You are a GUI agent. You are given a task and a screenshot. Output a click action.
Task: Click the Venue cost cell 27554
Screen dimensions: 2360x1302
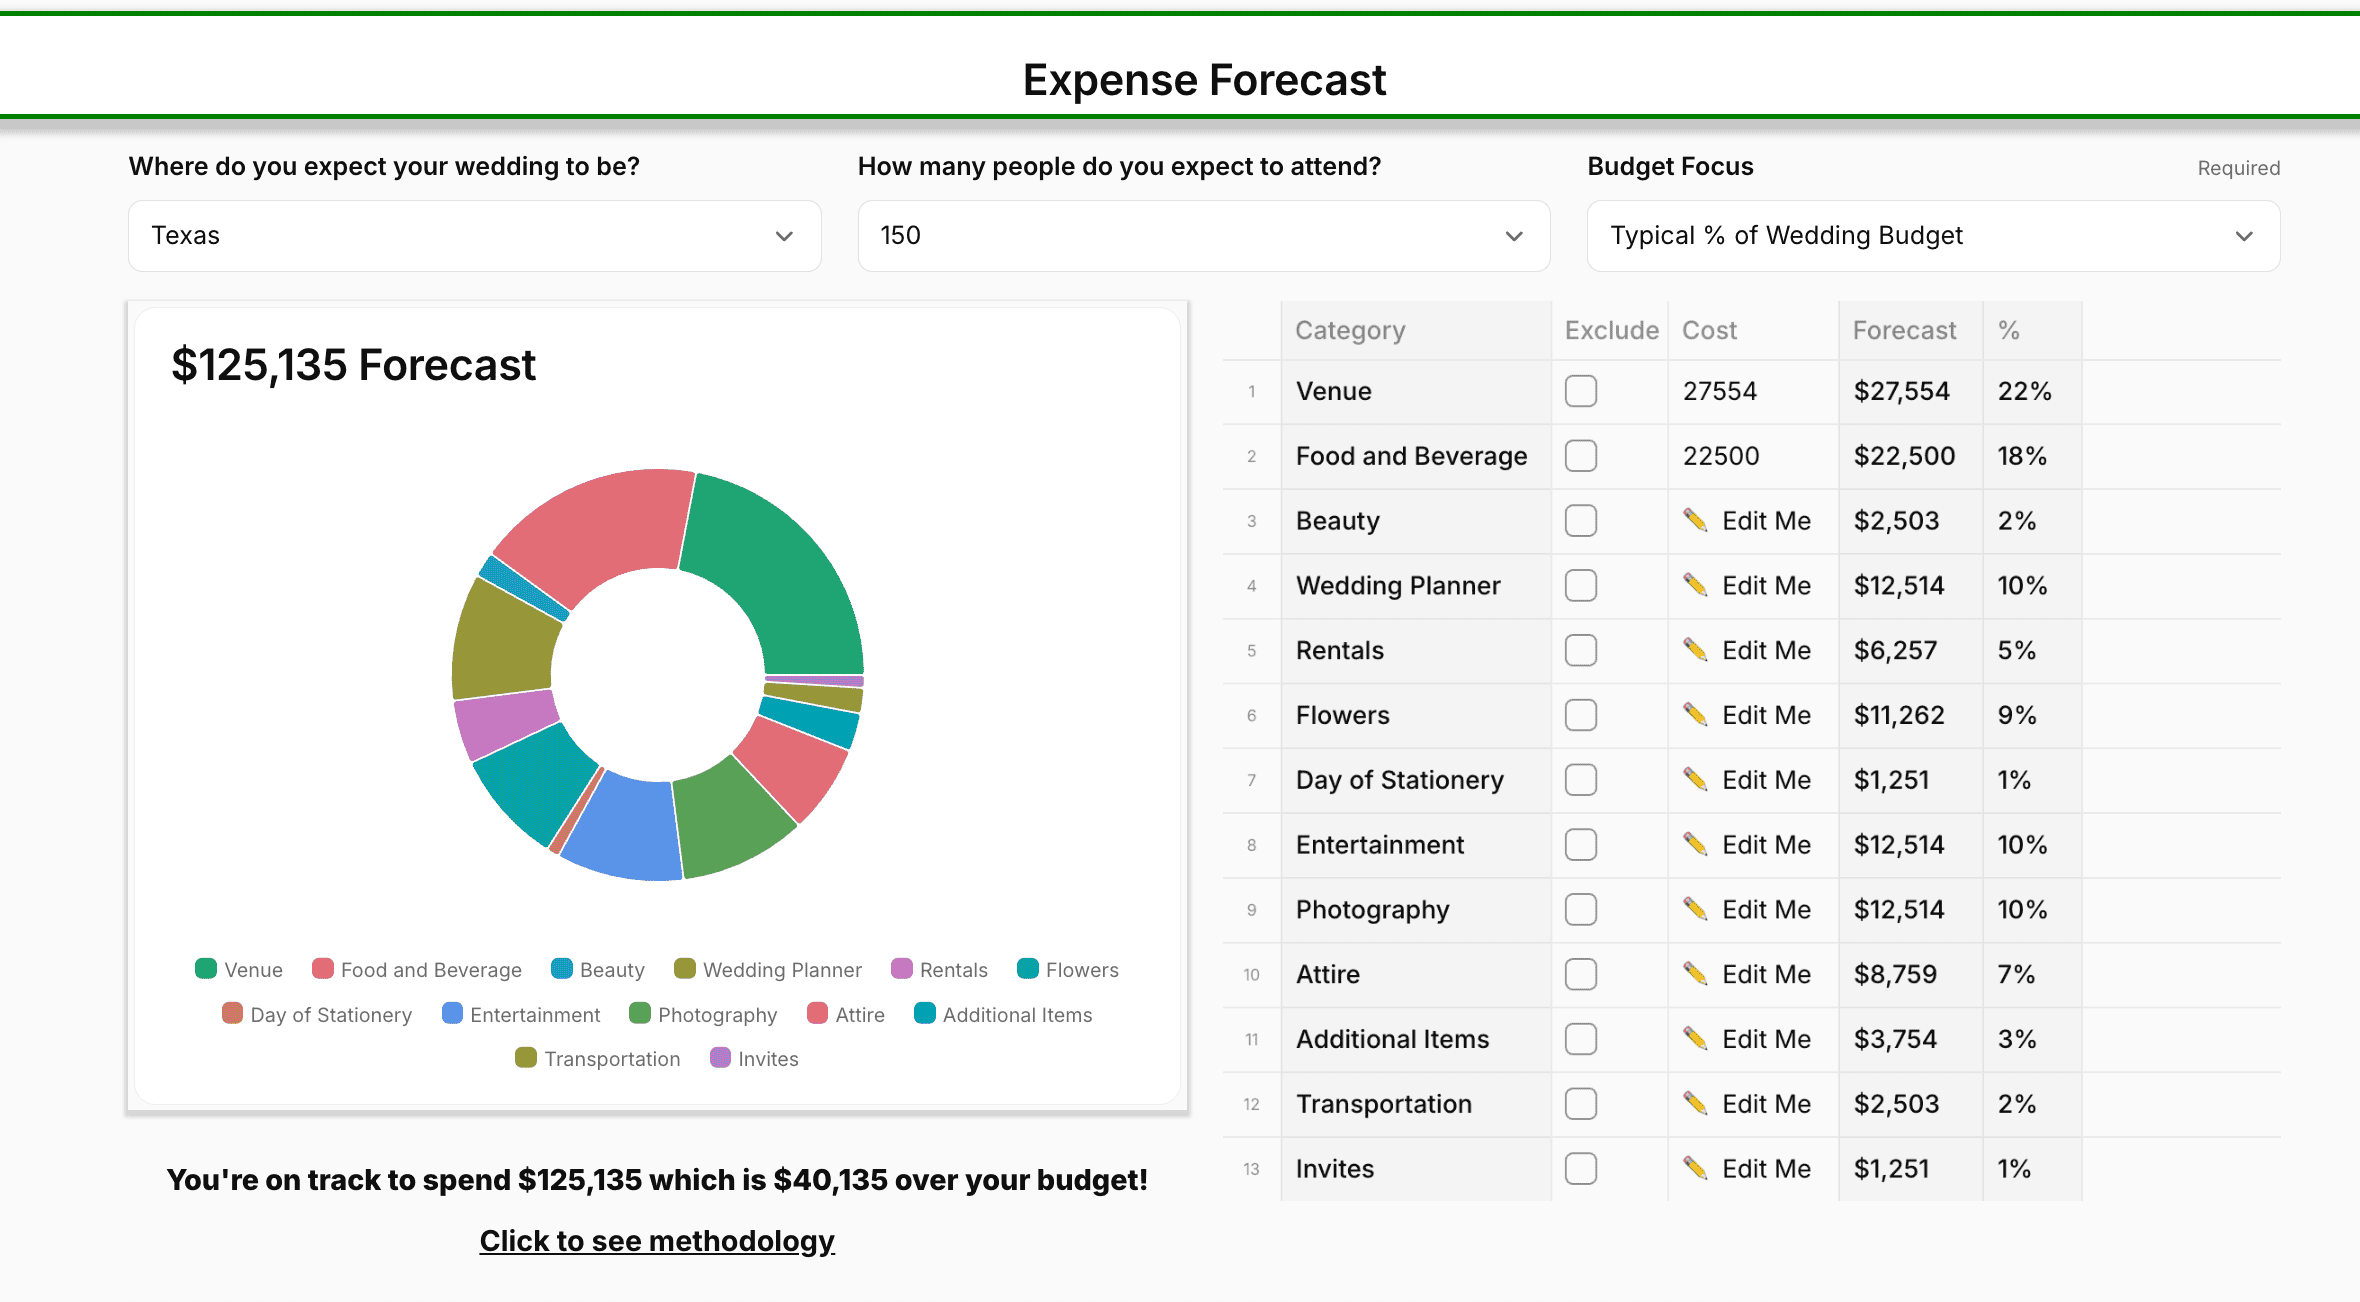[x=1720, y=391]
